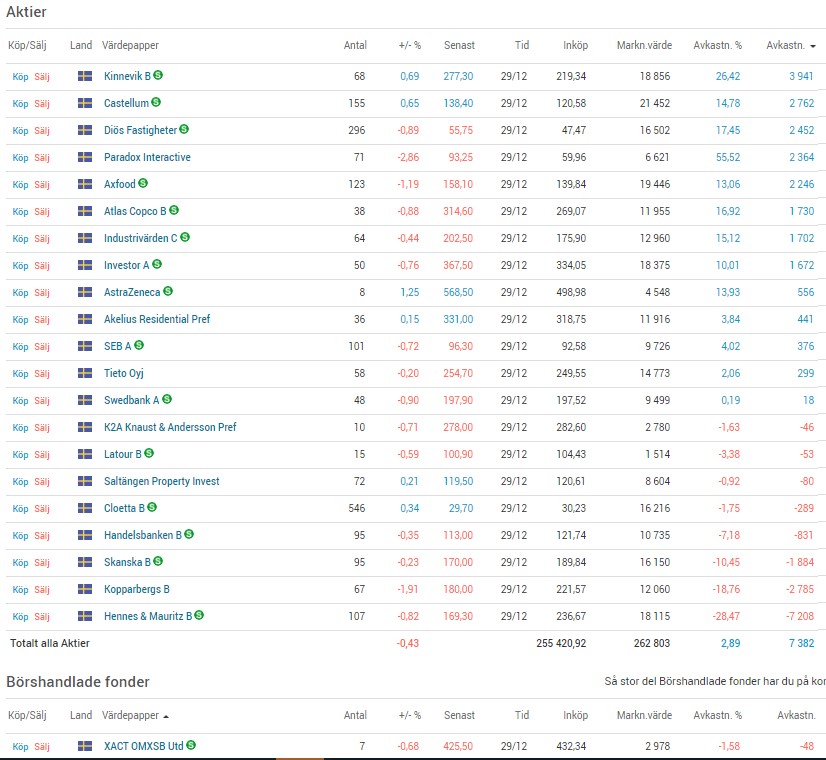The width and height of the screenshot is (826, 760).
Task: Toggle sort arrow on Avkastn. column in Aktier
Action: (x=812, y=46)
